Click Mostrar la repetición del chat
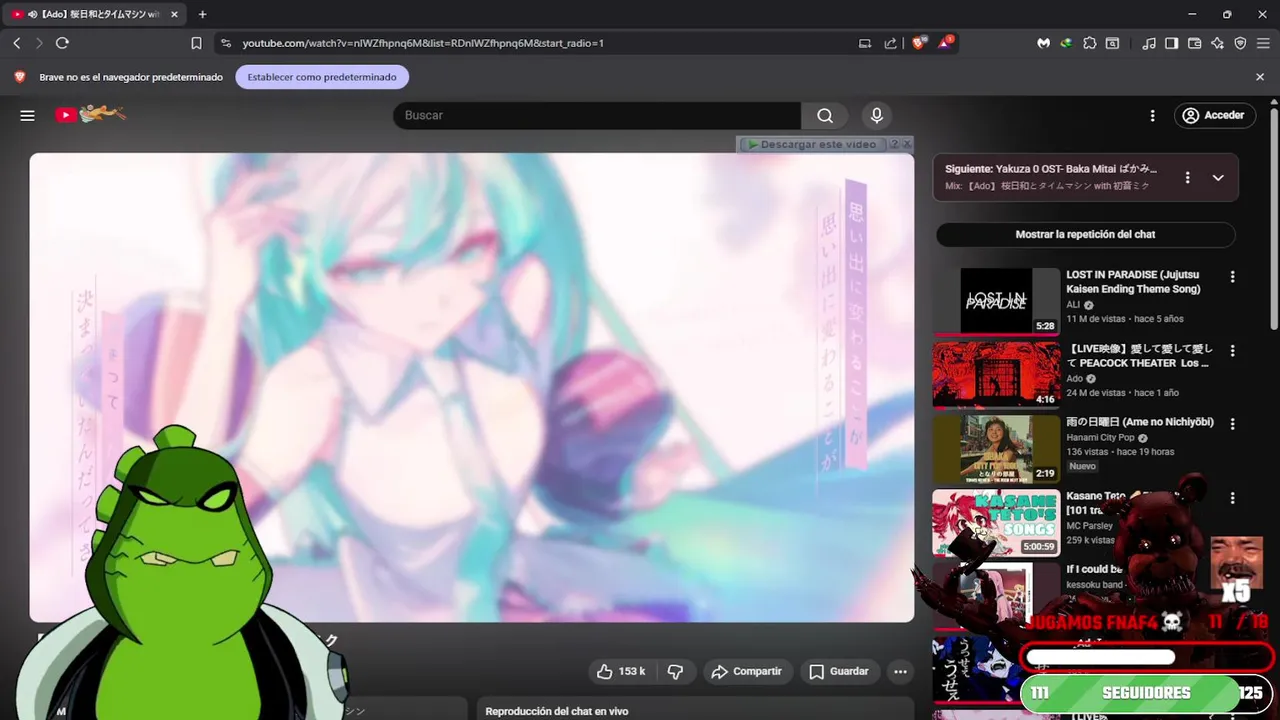1280x720 pixels. (1086, 234)
